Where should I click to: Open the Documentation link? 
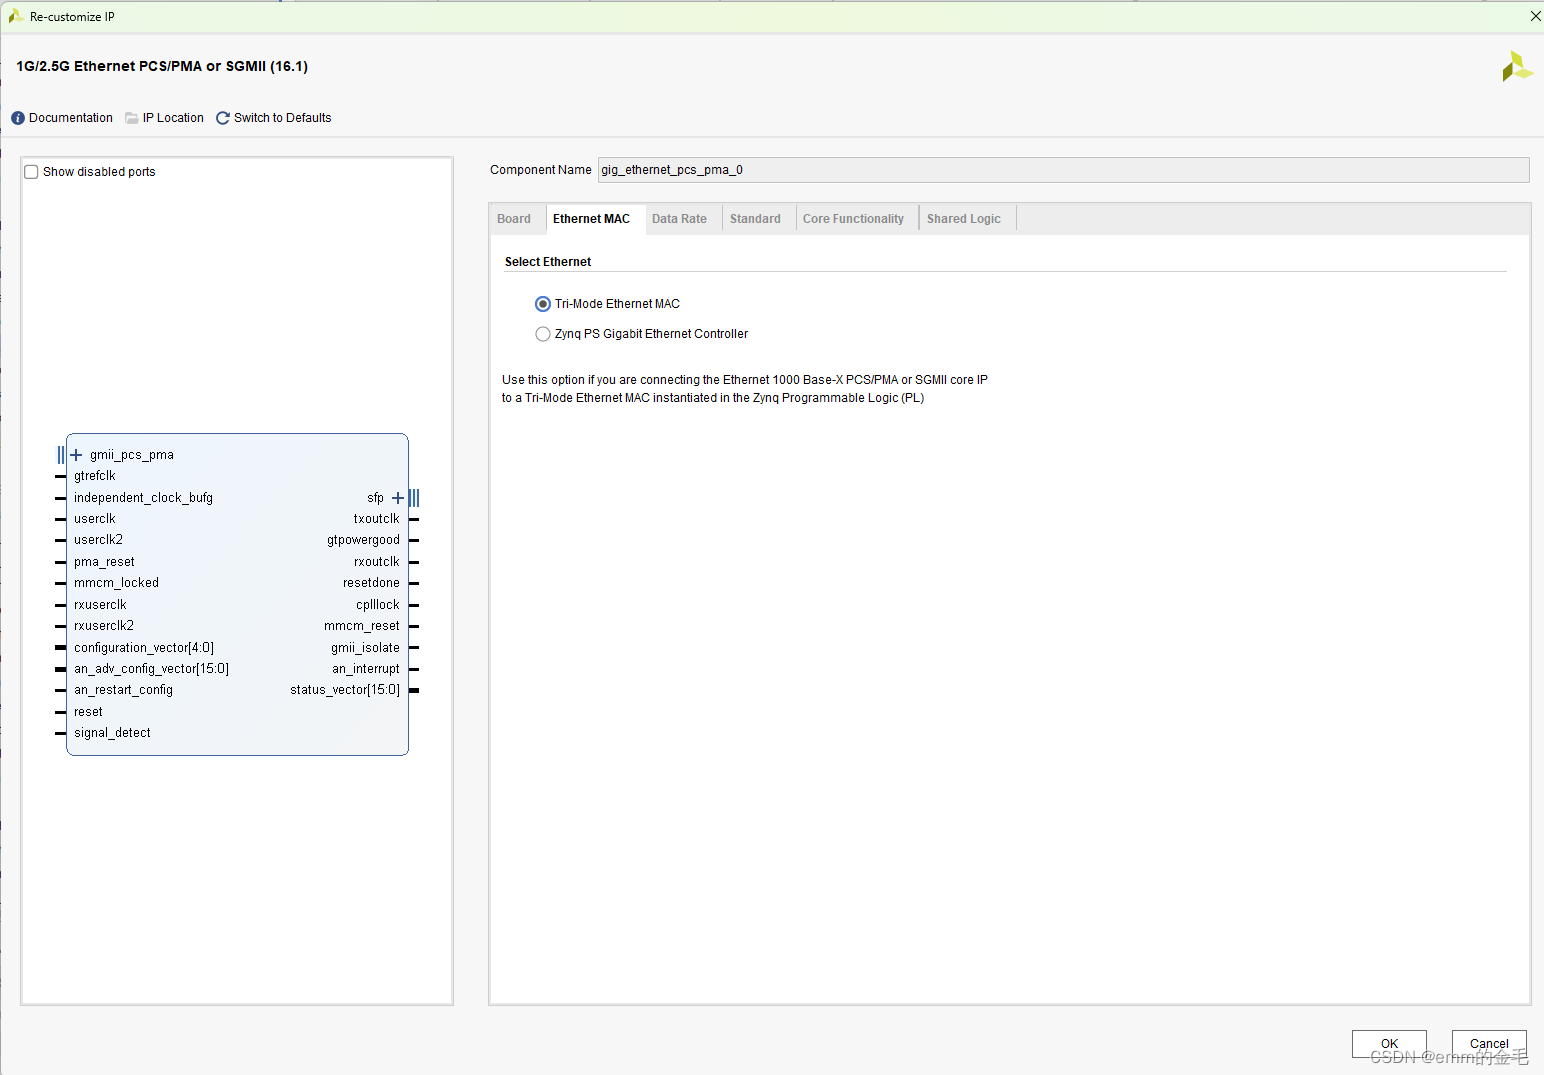coord(71,118)
